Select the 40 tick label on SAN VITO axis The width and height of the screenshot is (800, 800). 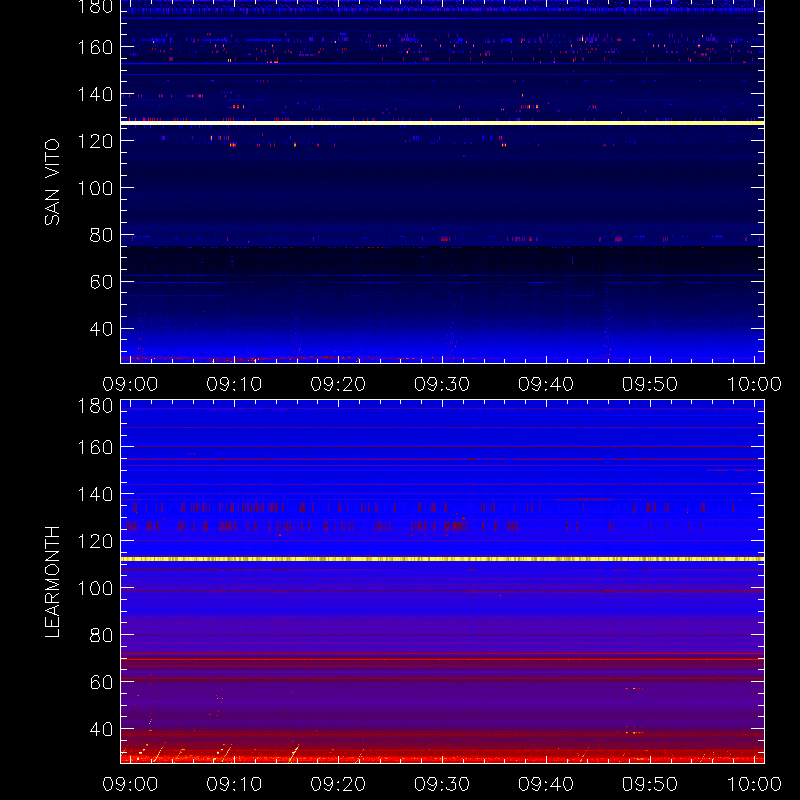click(x=101, y=329)
